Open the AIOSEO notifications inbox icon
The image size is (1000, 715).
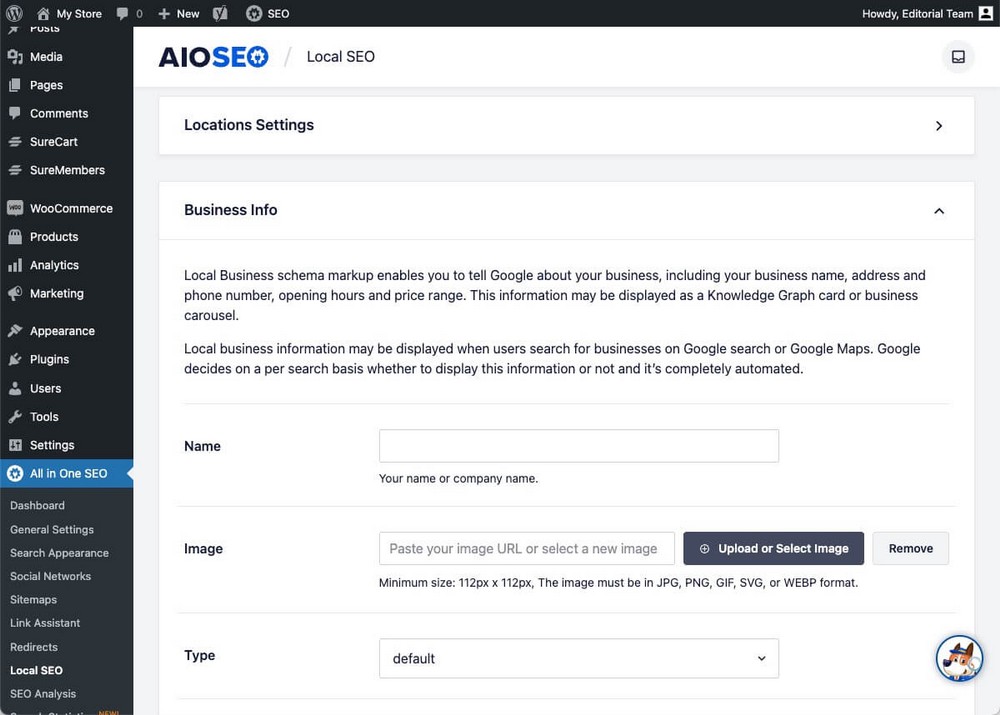click(x=958, y=57)
